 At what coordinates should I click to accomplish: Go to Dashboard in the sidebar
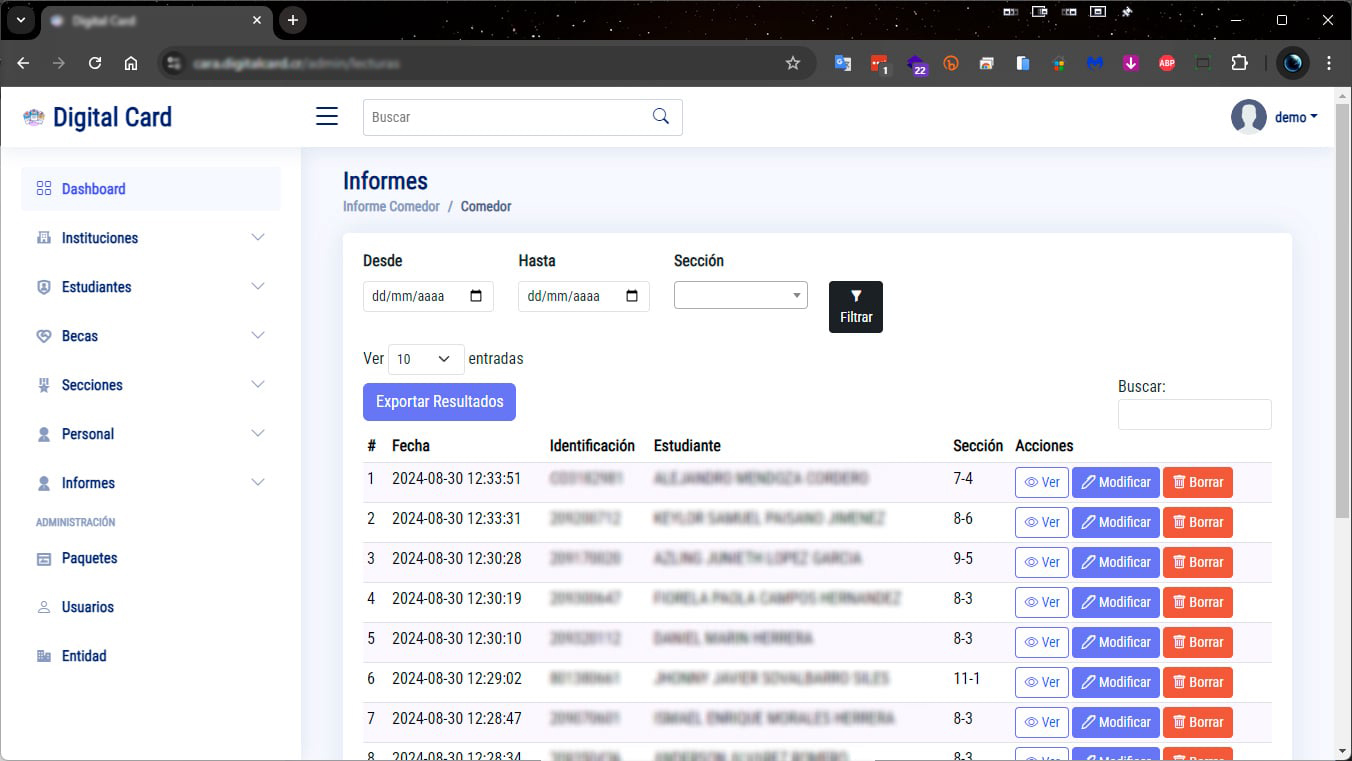[93, 189]
